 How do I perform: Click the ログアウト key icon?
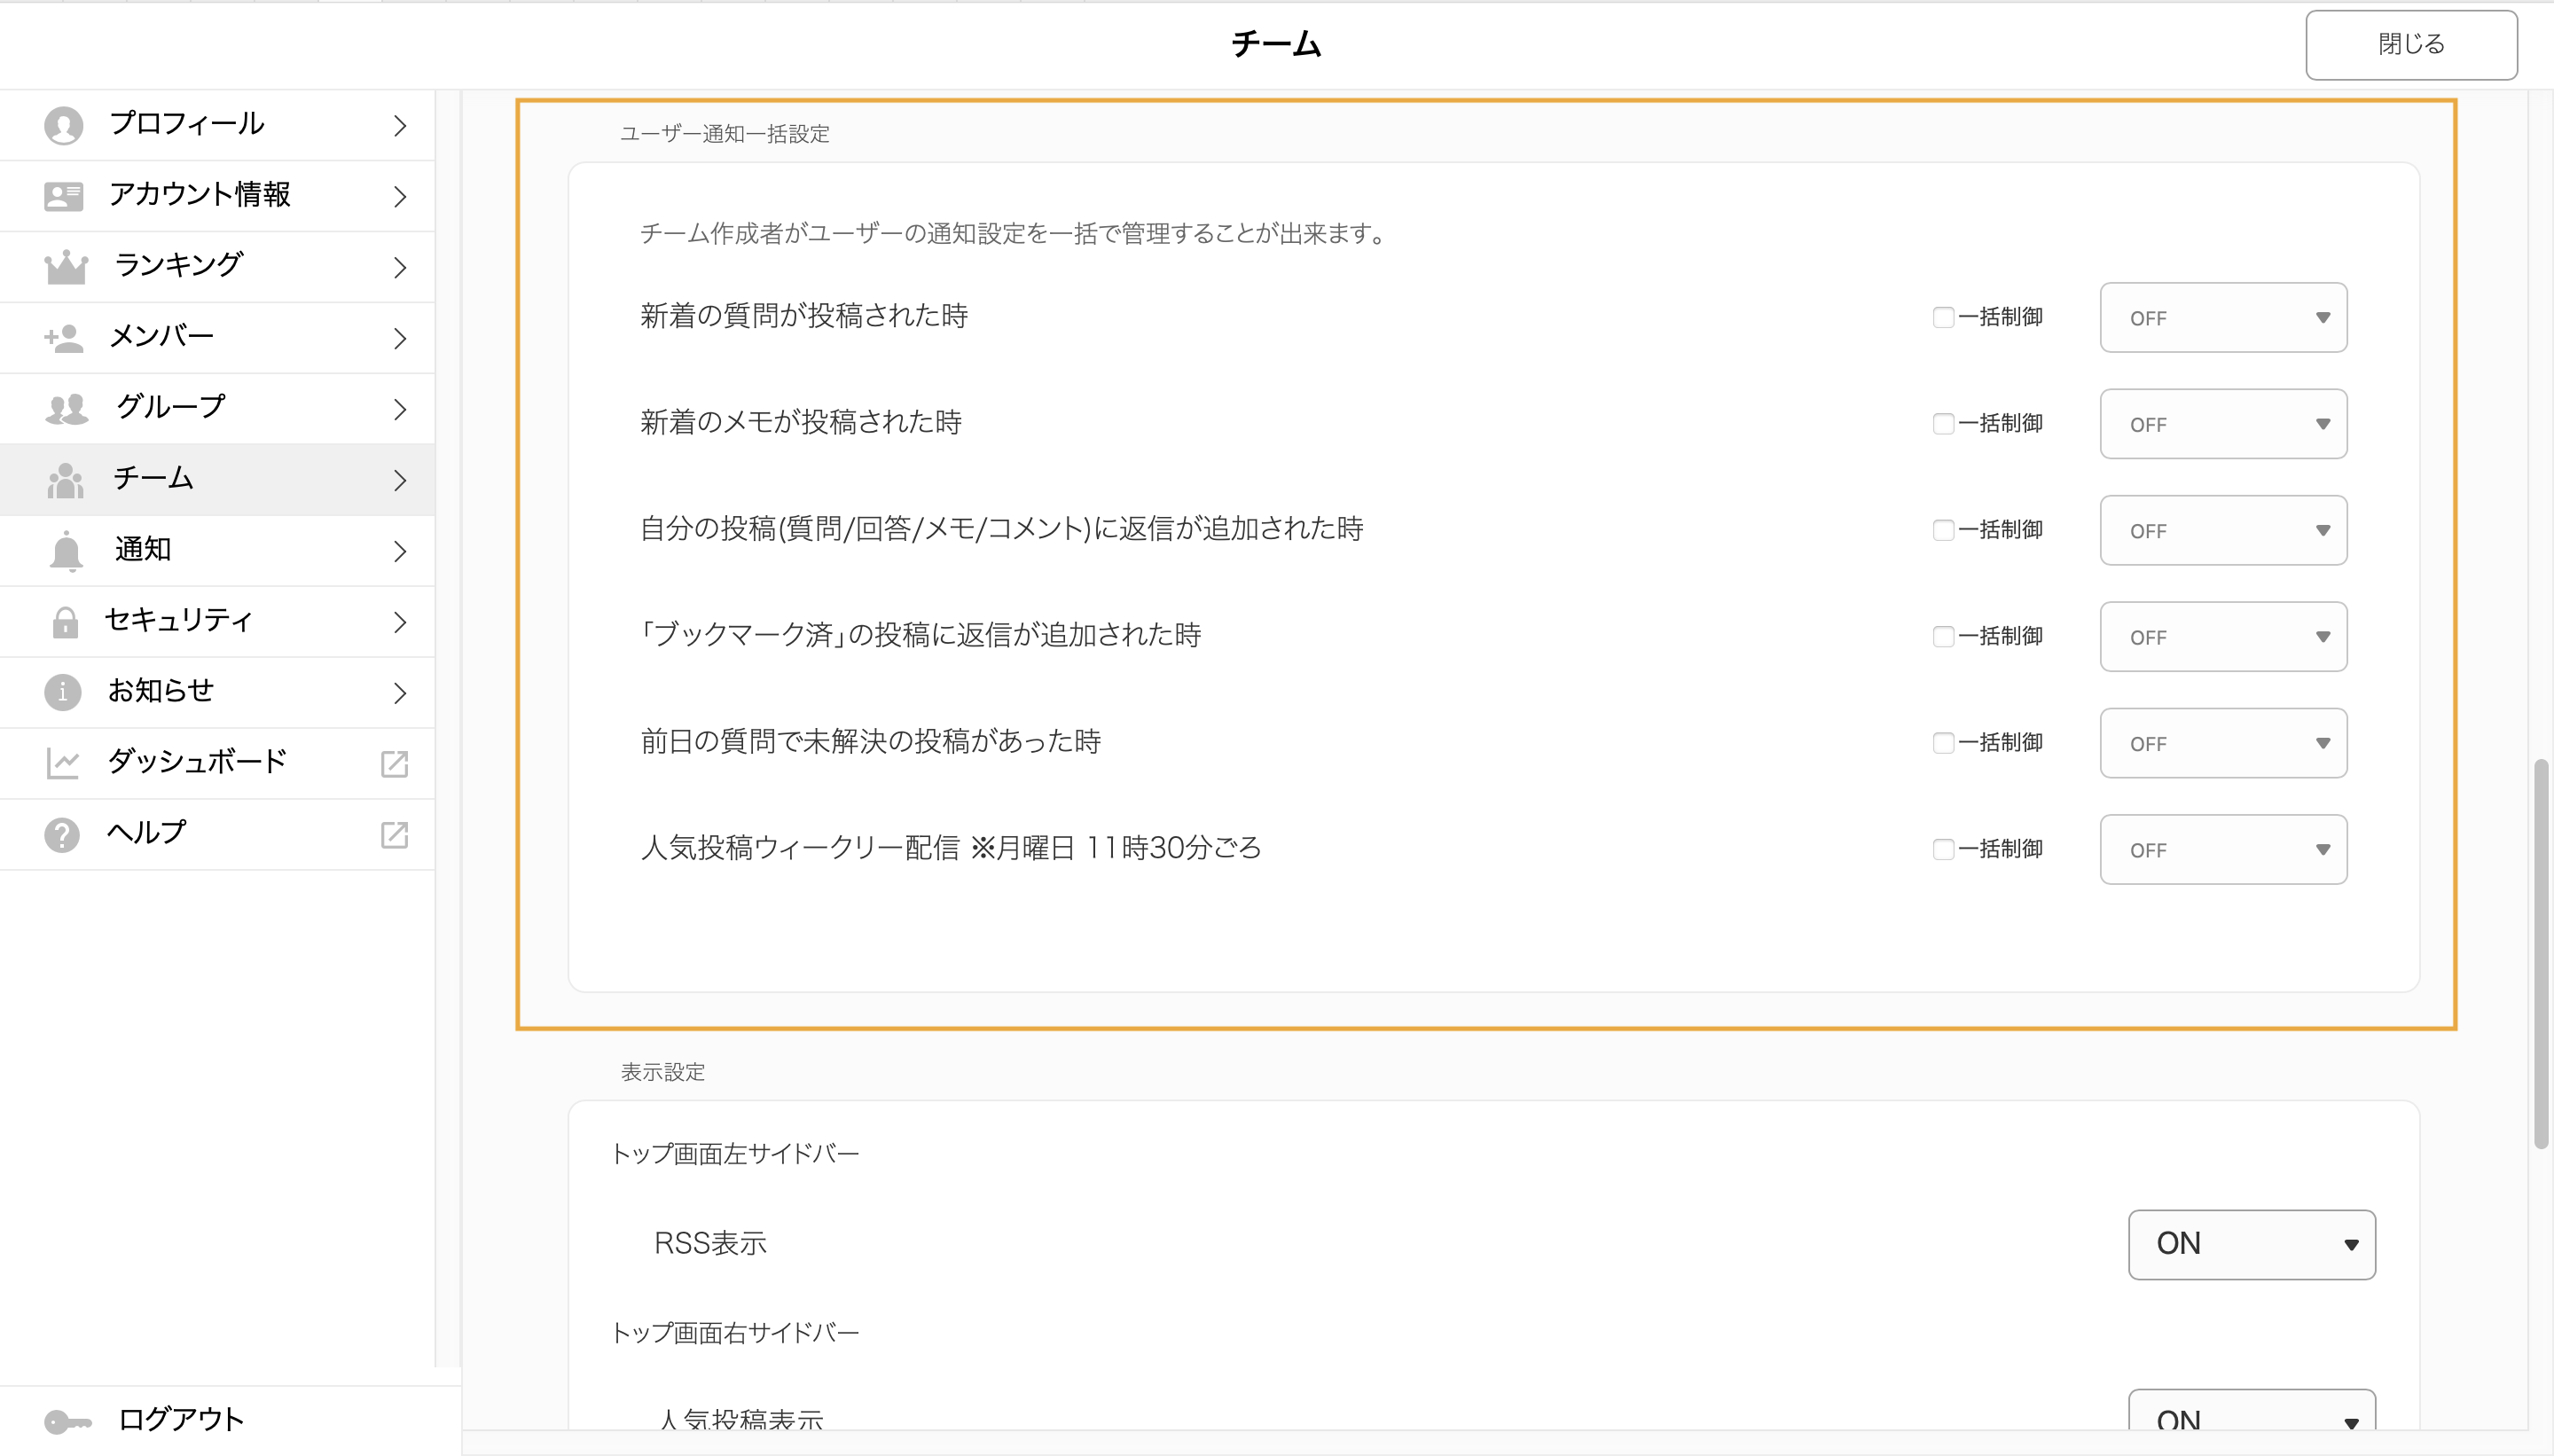pos(67,1421)
